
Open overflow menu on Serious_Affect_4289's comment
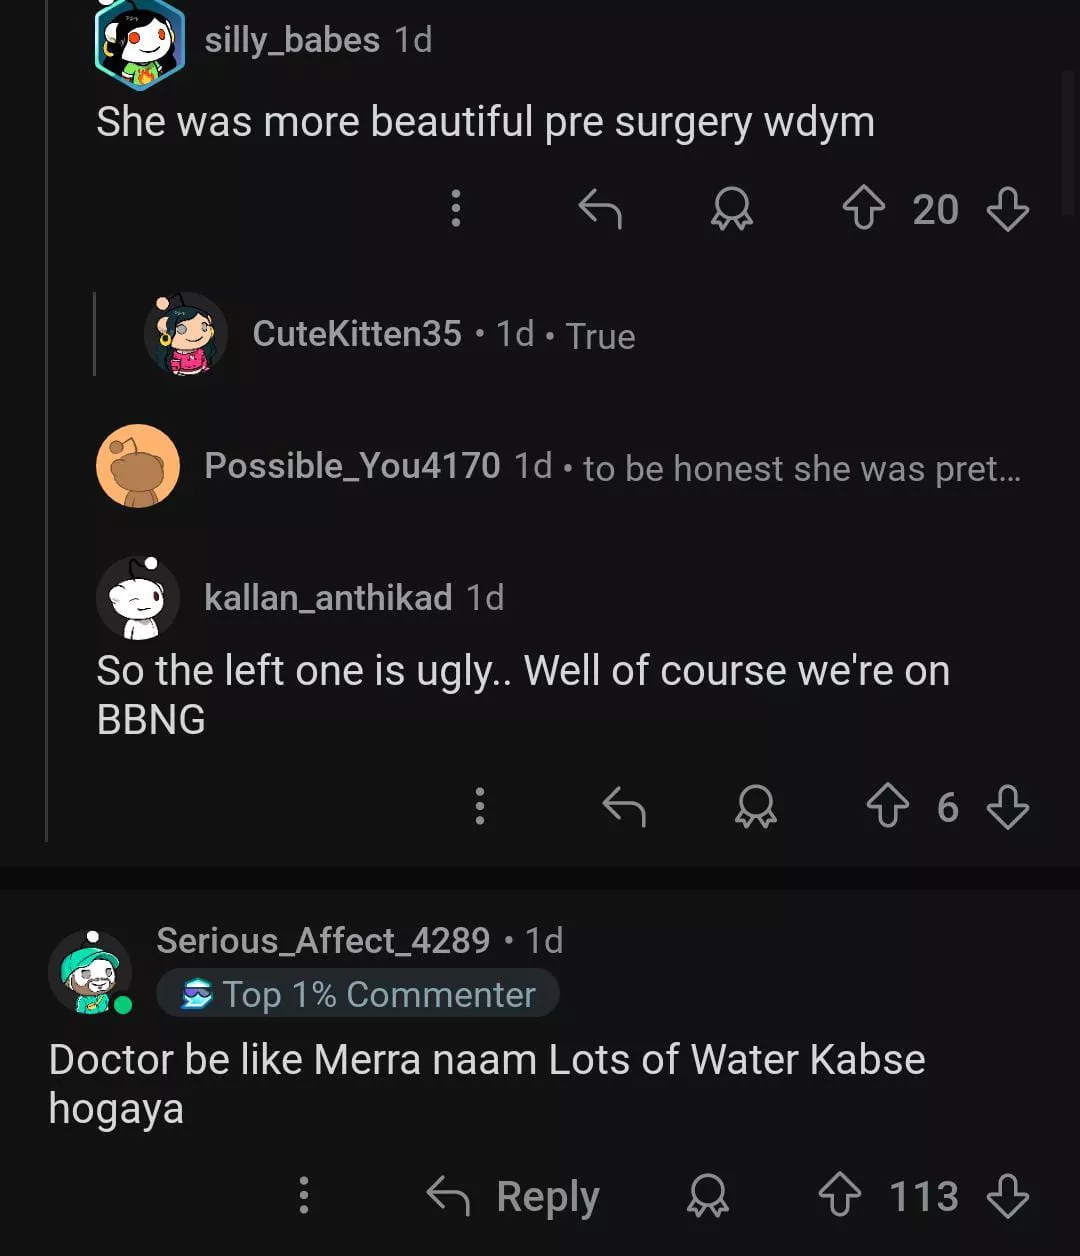pos(304,1195)
